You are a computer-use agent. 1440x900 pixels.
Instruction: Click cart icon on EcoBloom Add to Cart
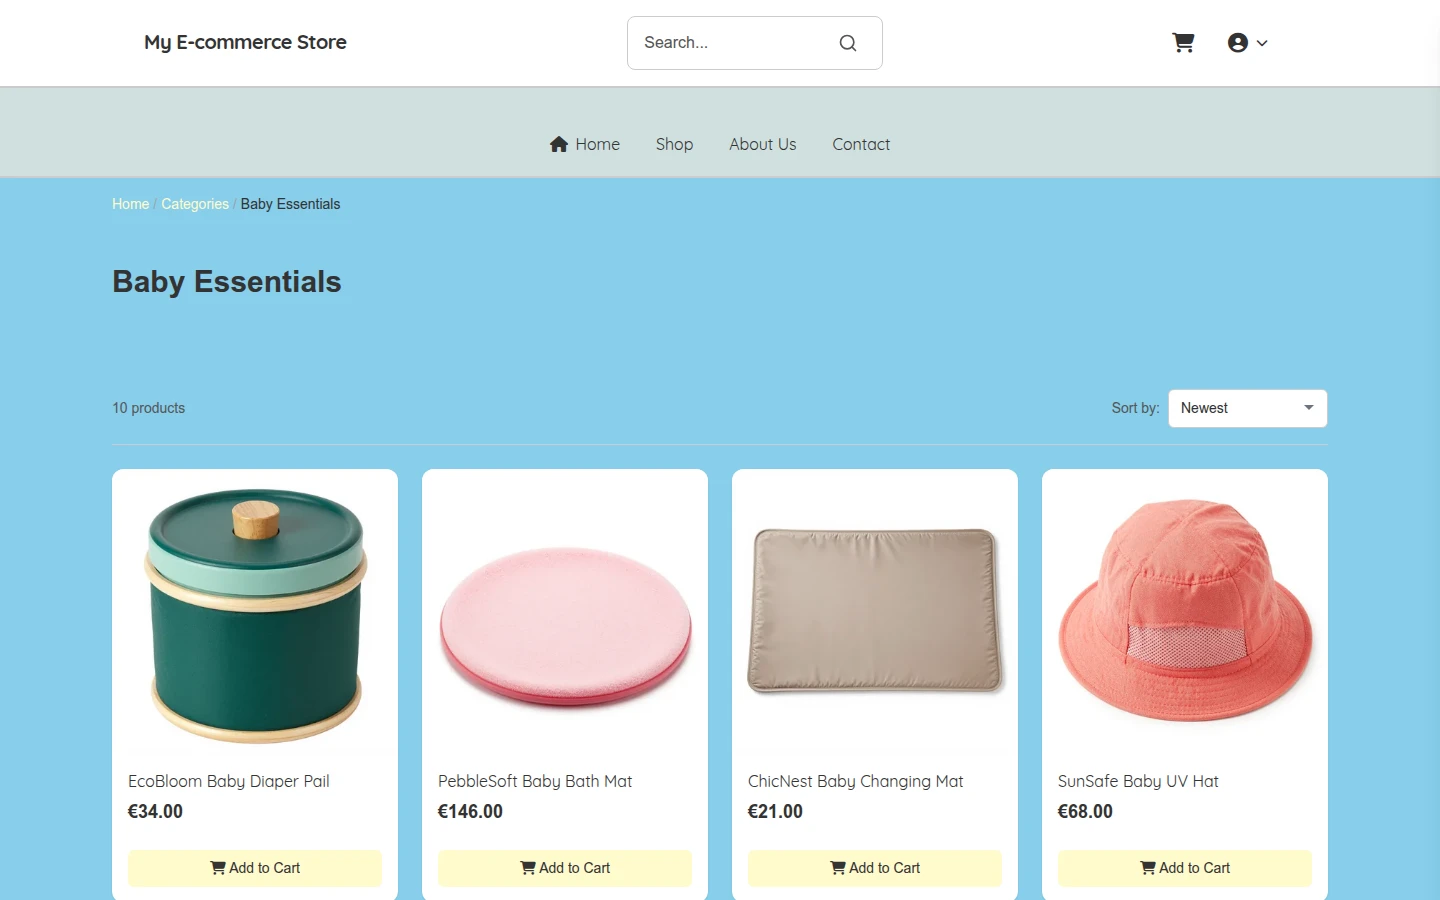(217, 868)
